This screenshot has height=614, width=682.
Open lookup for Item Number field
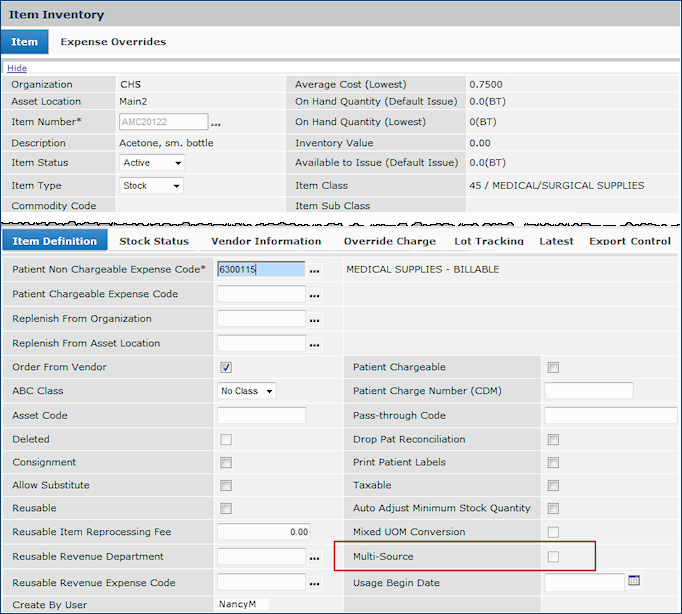(x=215, y=124)
